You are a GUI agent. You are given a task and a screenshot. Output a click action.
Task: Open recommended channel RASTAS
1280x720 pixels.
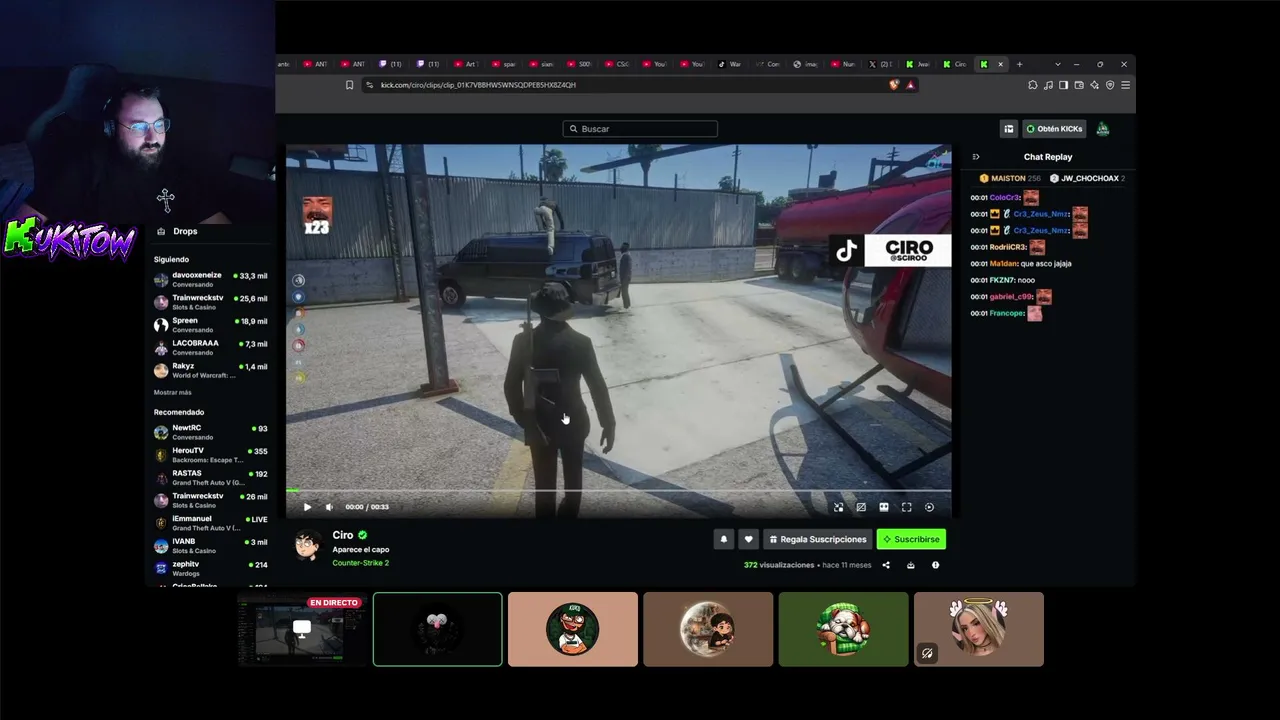[210, 477]
